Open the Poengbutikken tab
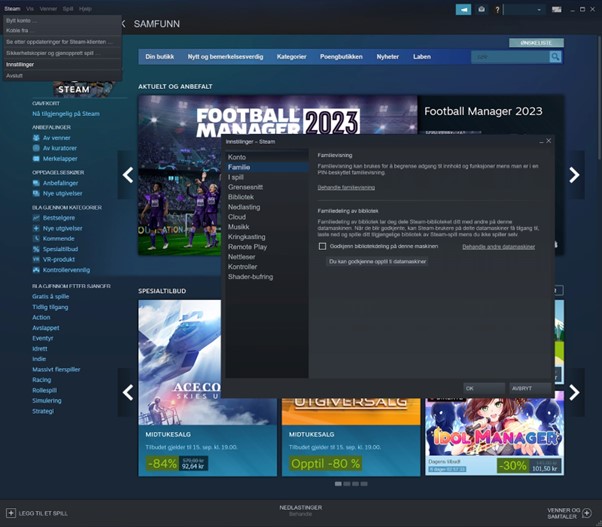Screen dimensions: 602x527 [x=341, y=57]
